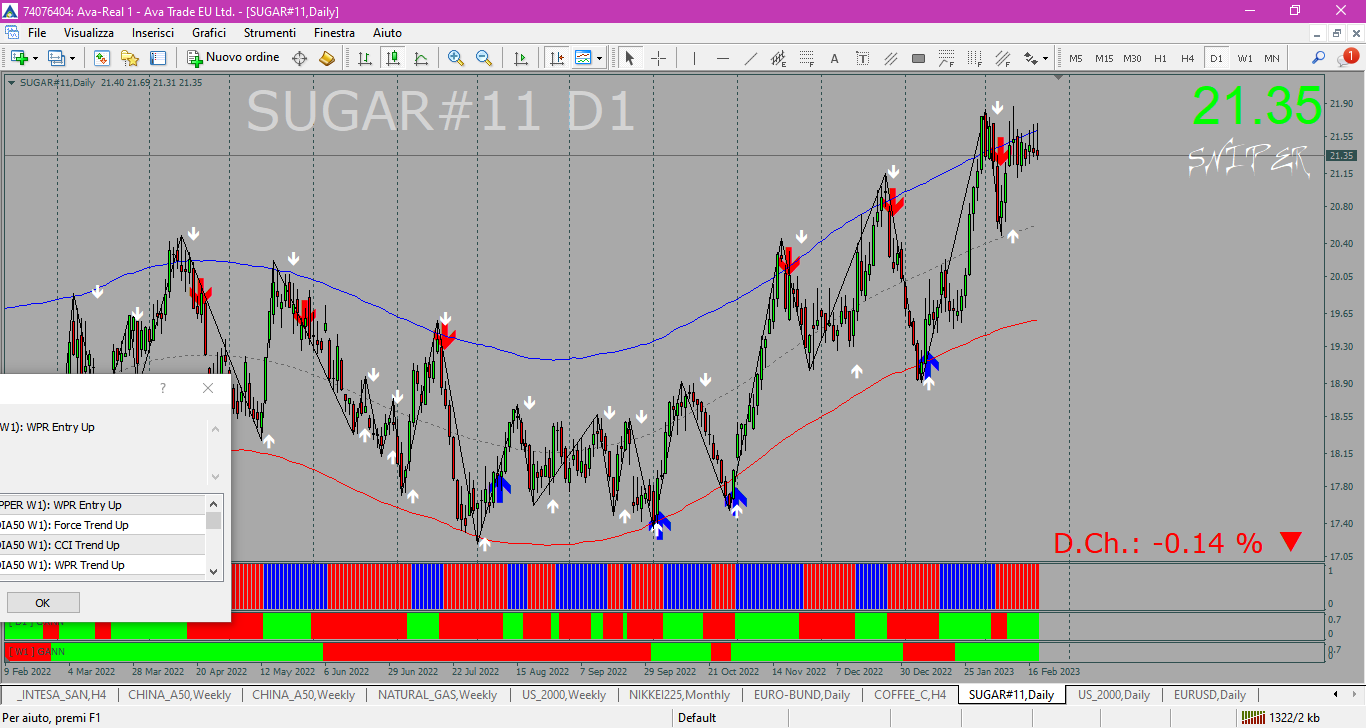Select the Fibonacci time zones tool
Image resolution: width=1366 pixels, height=728 pixels.
974,58
